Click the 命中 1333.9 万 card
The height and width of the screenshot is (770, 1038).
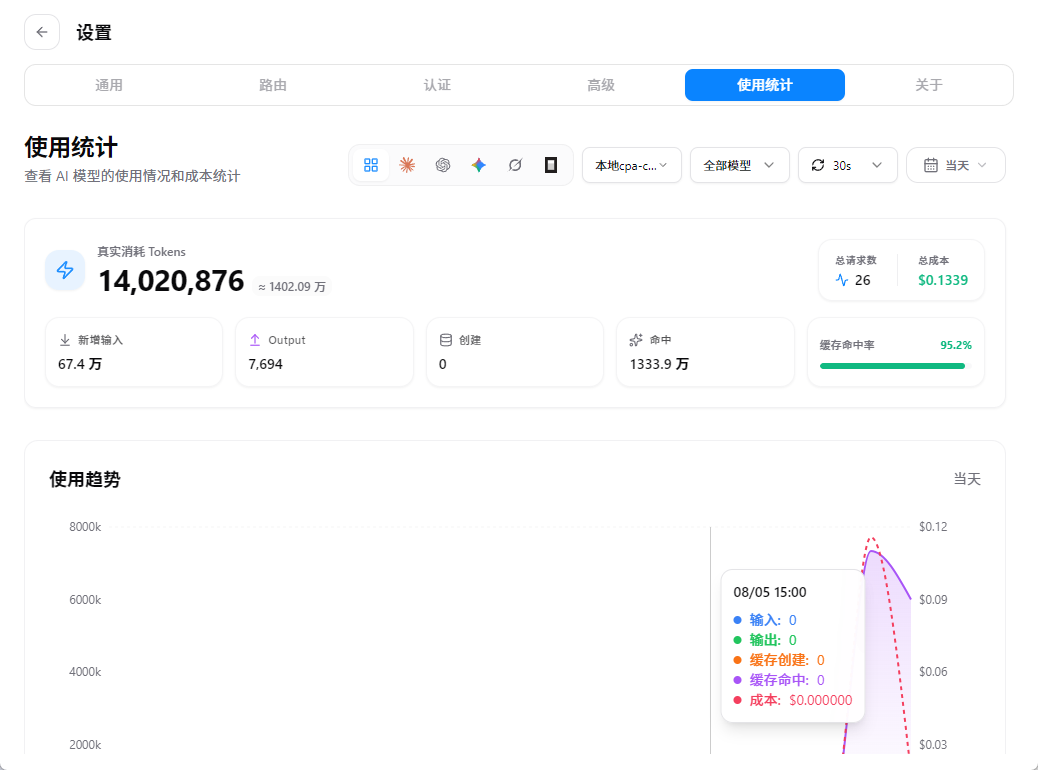pos(705,352)
